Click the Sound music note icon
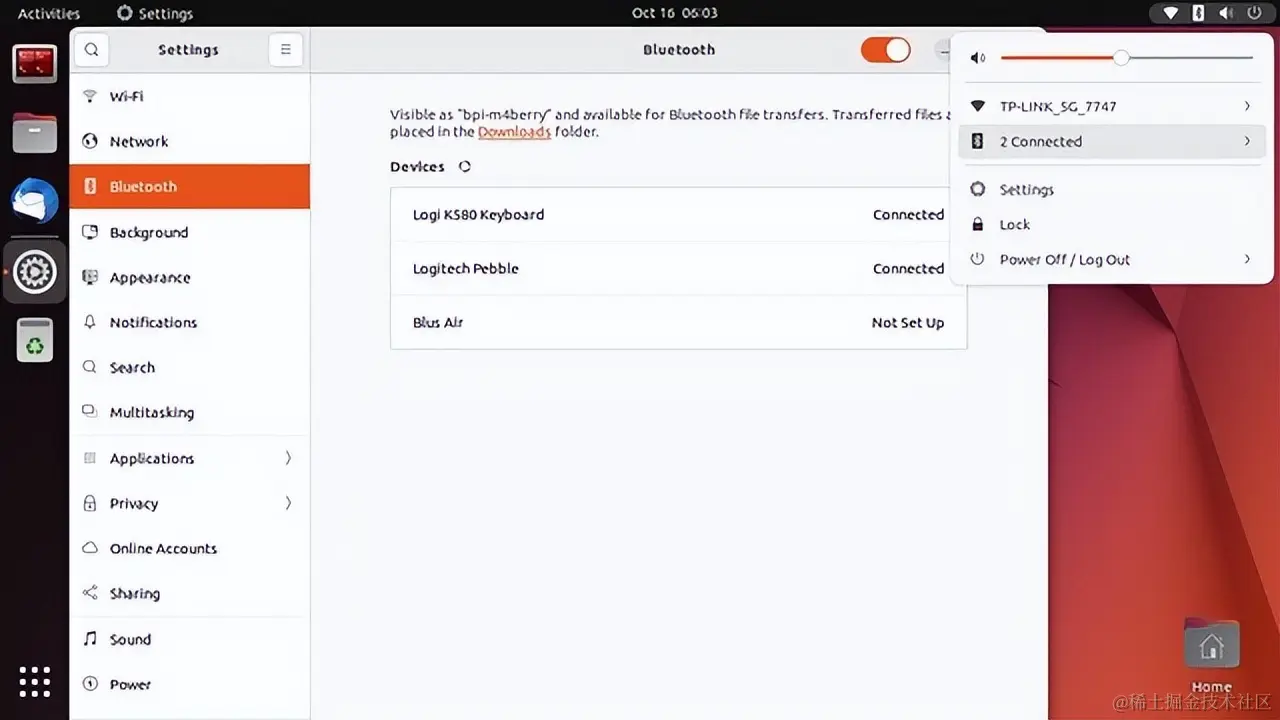Image resolution: width=1280 pixels, height=720 pixels. click(90, 638)
